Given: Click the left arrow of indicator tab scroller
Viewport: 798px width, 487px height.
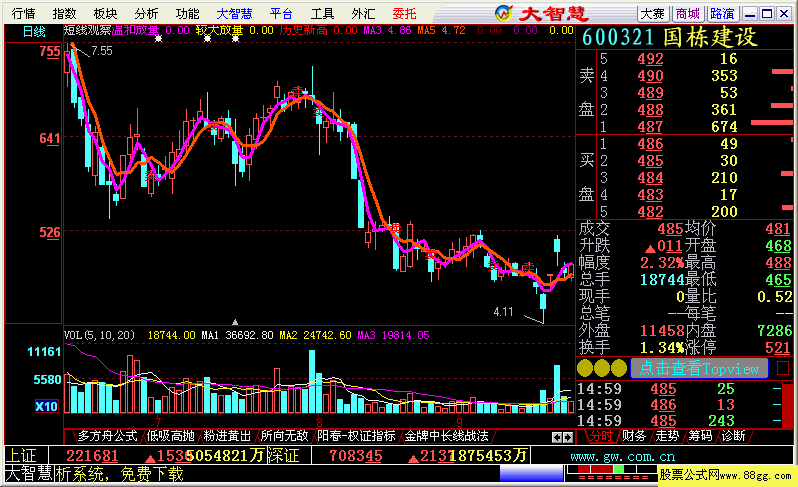Looking at the screenshot, I should 557,437.
